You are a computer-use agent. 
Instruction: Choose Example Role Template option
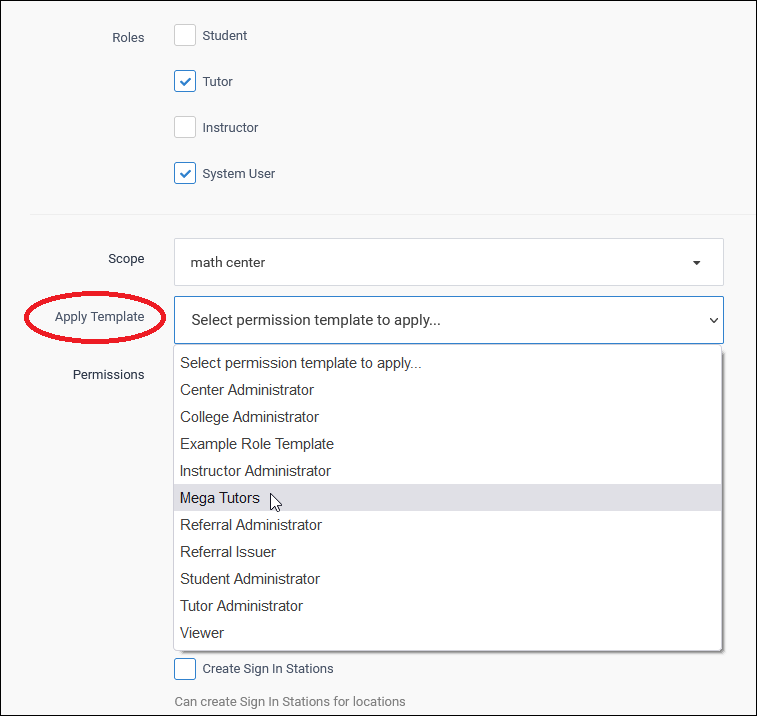pyautogui.click(x=257, y=444)
